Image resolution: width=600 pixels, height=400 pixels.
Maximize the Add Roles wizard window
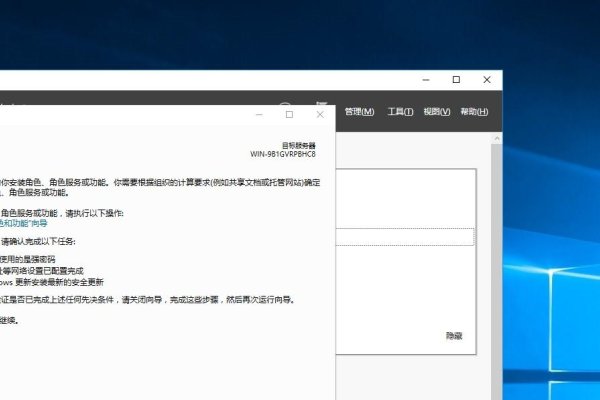[x=289, y=114]
